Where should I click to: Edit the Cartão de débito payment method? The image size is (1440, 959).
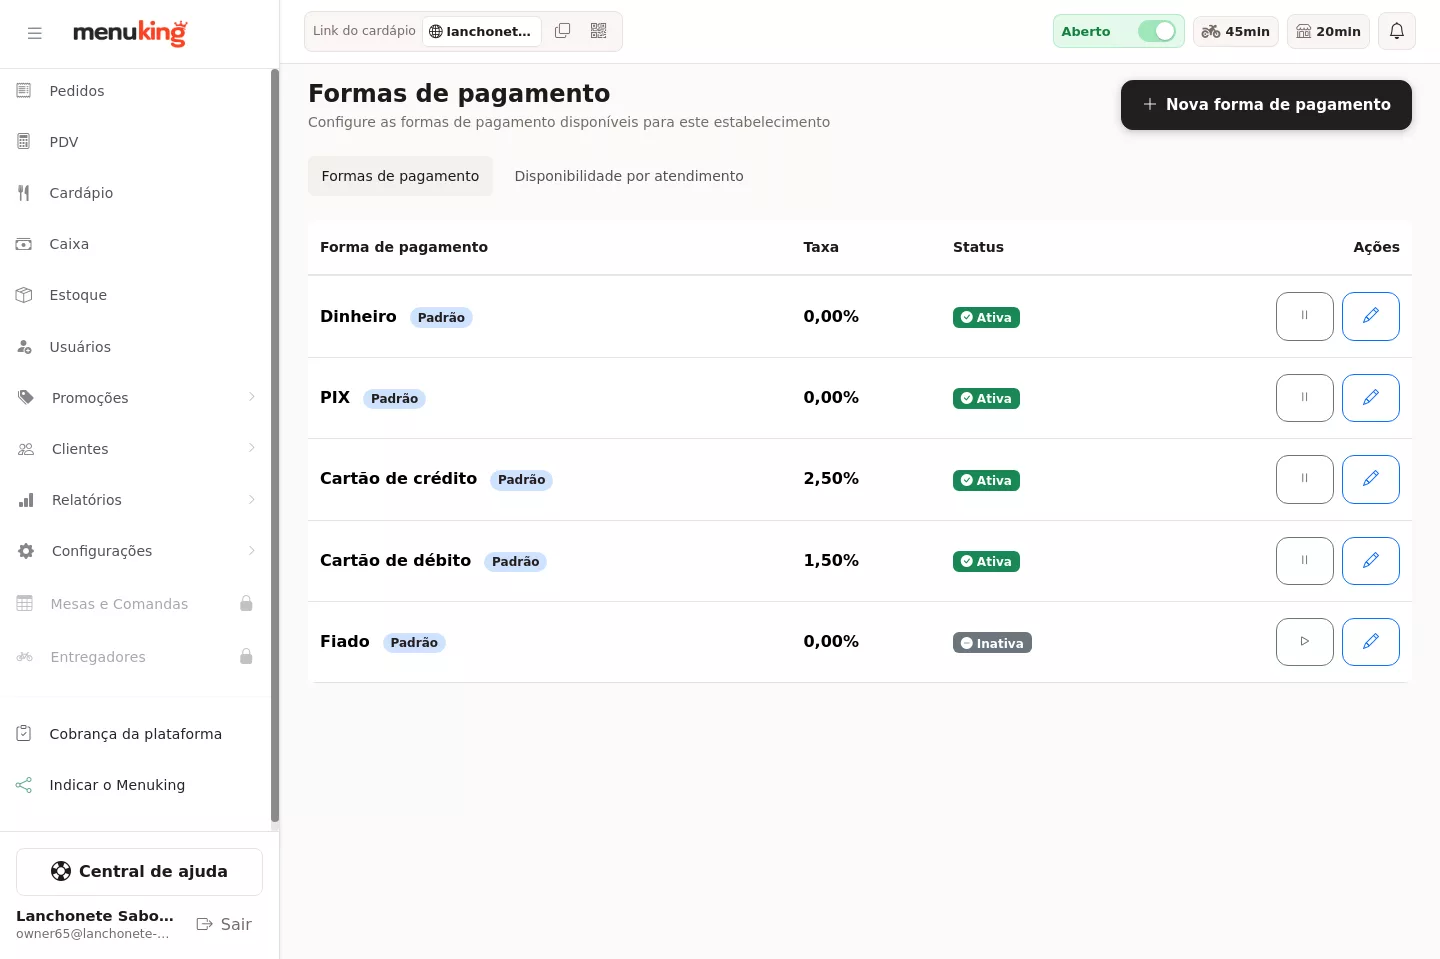coord(1371,561)
